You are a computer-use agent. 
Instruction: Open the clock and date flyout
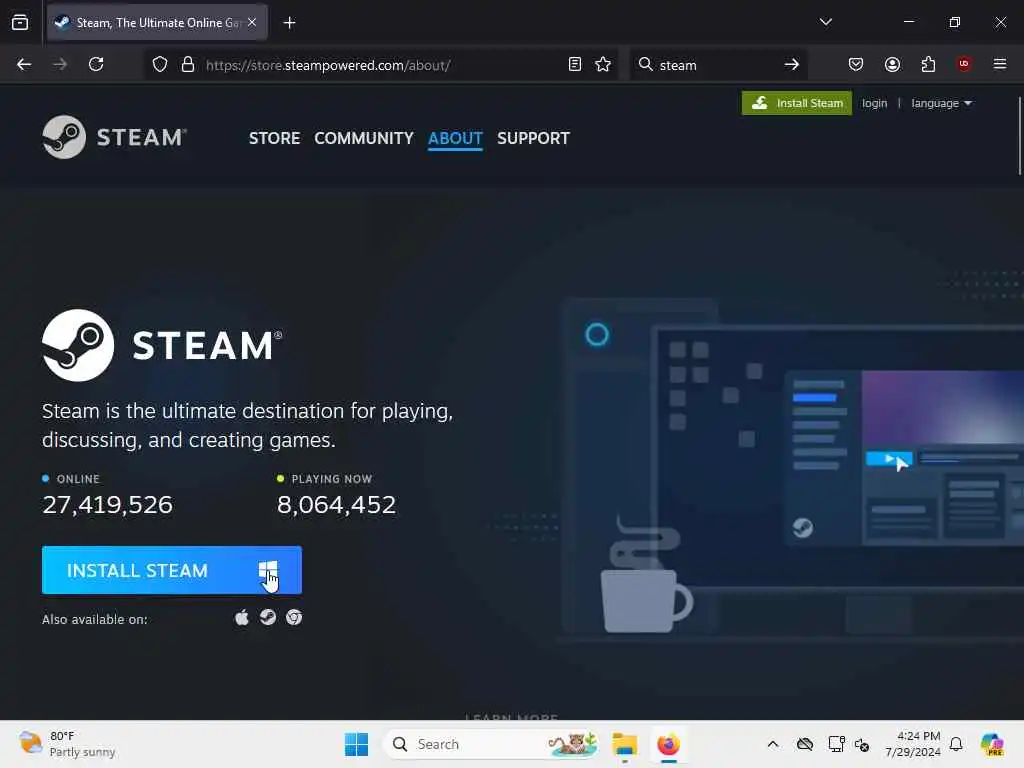point(912,744)
